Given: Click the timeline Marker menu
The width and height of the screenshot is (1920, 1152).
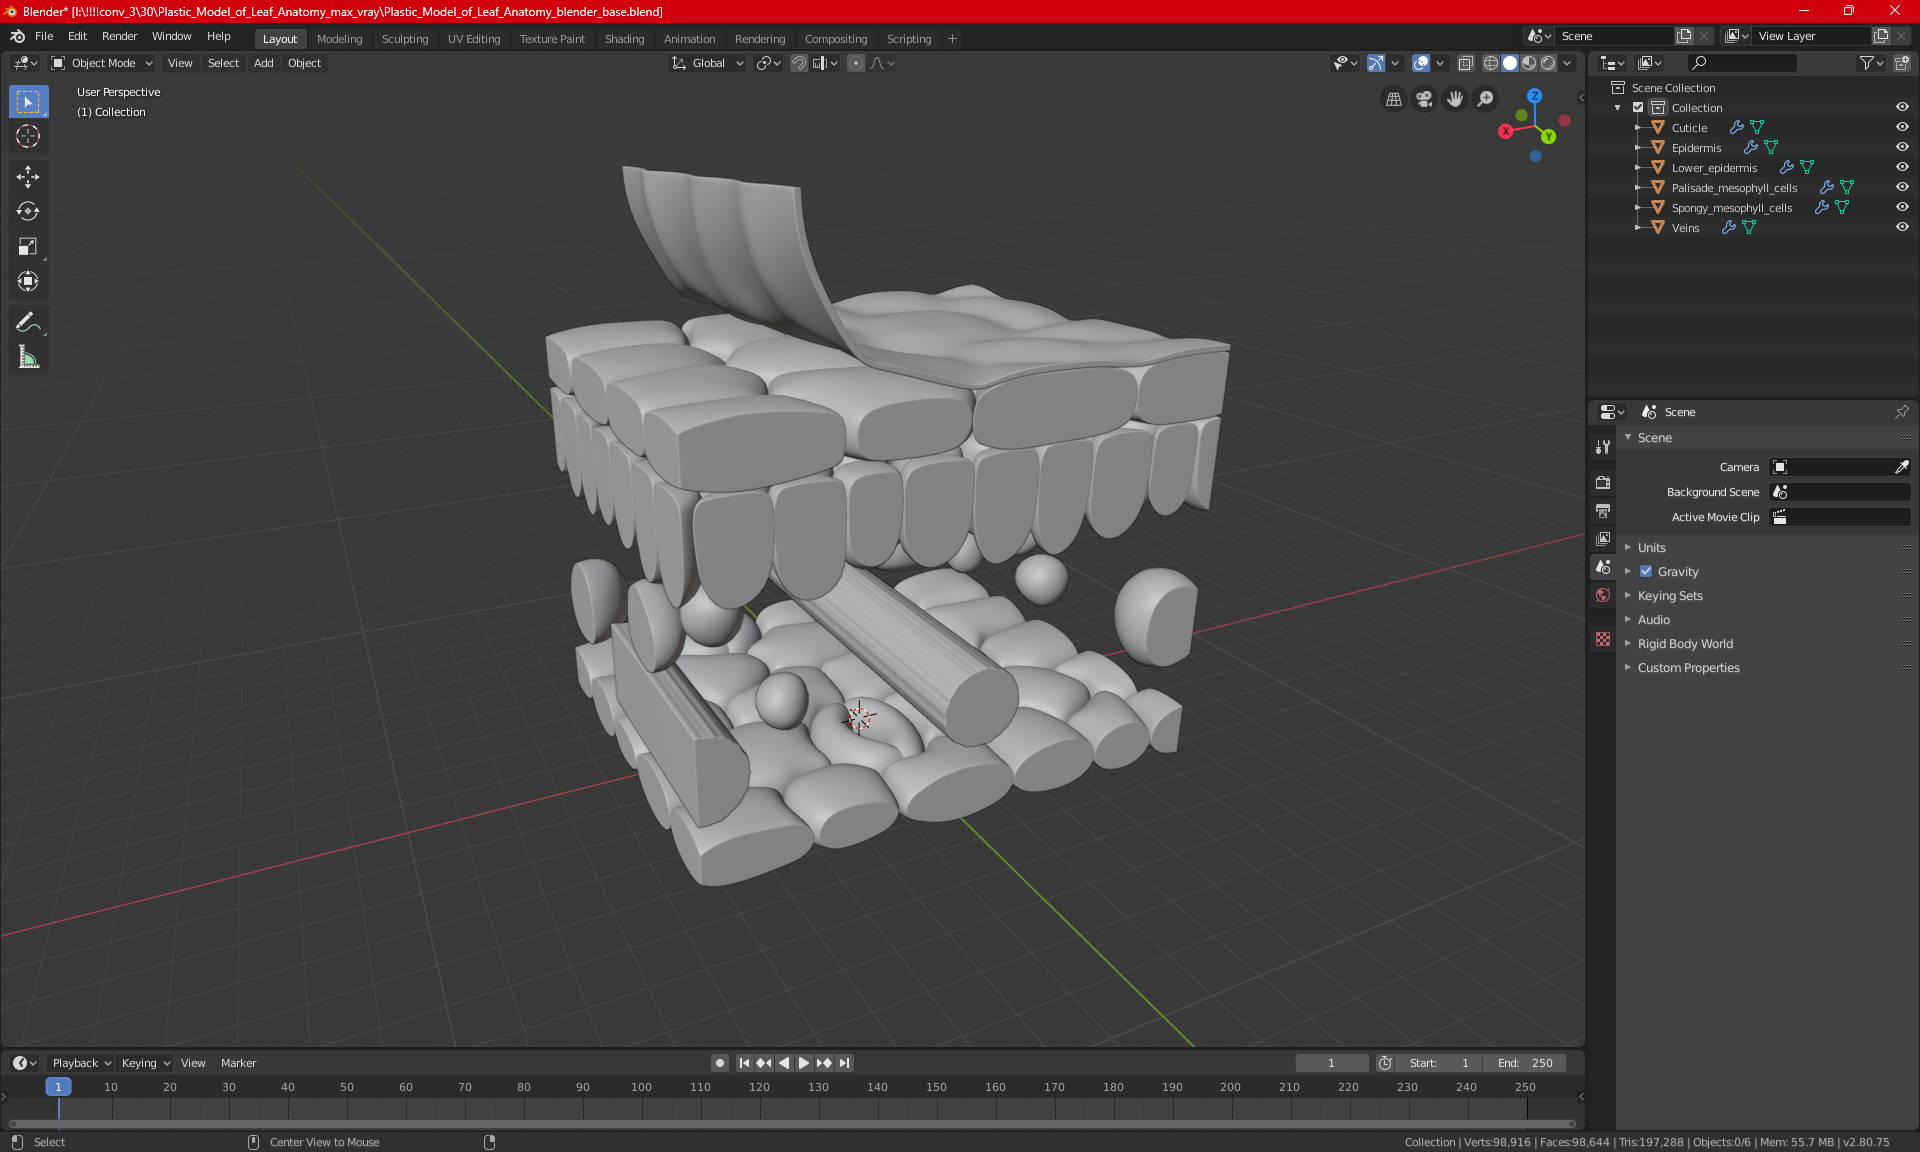Looking at the screenshot, I should coord(238,1063).
